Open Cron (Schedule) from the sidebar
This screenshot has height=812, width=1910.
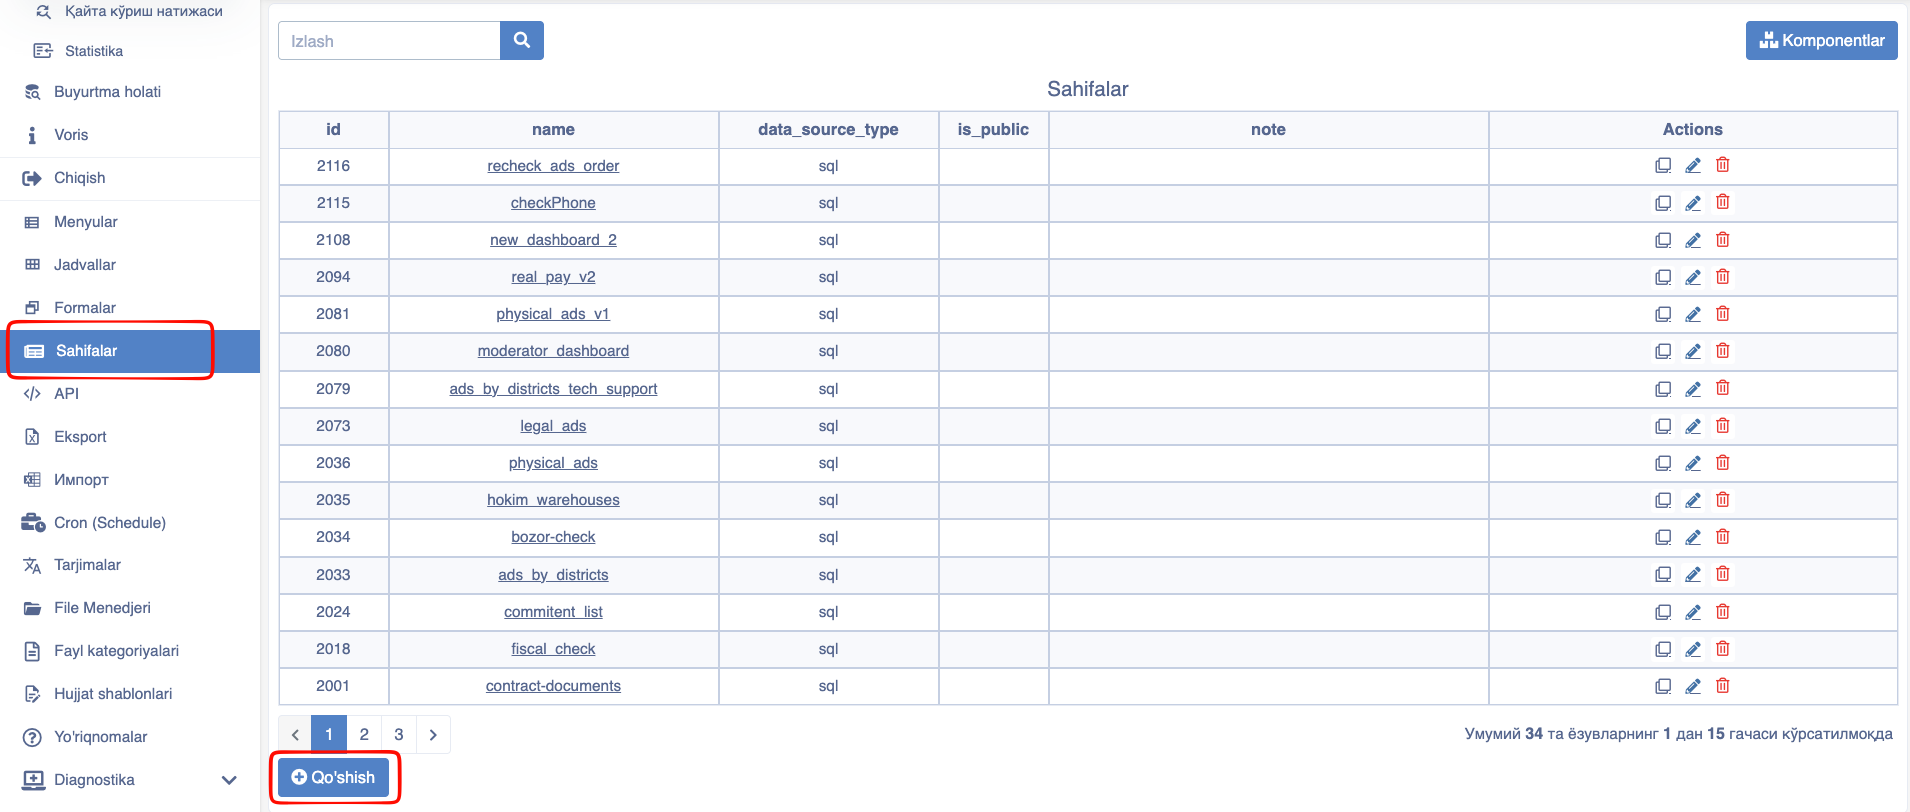[110, 523]
